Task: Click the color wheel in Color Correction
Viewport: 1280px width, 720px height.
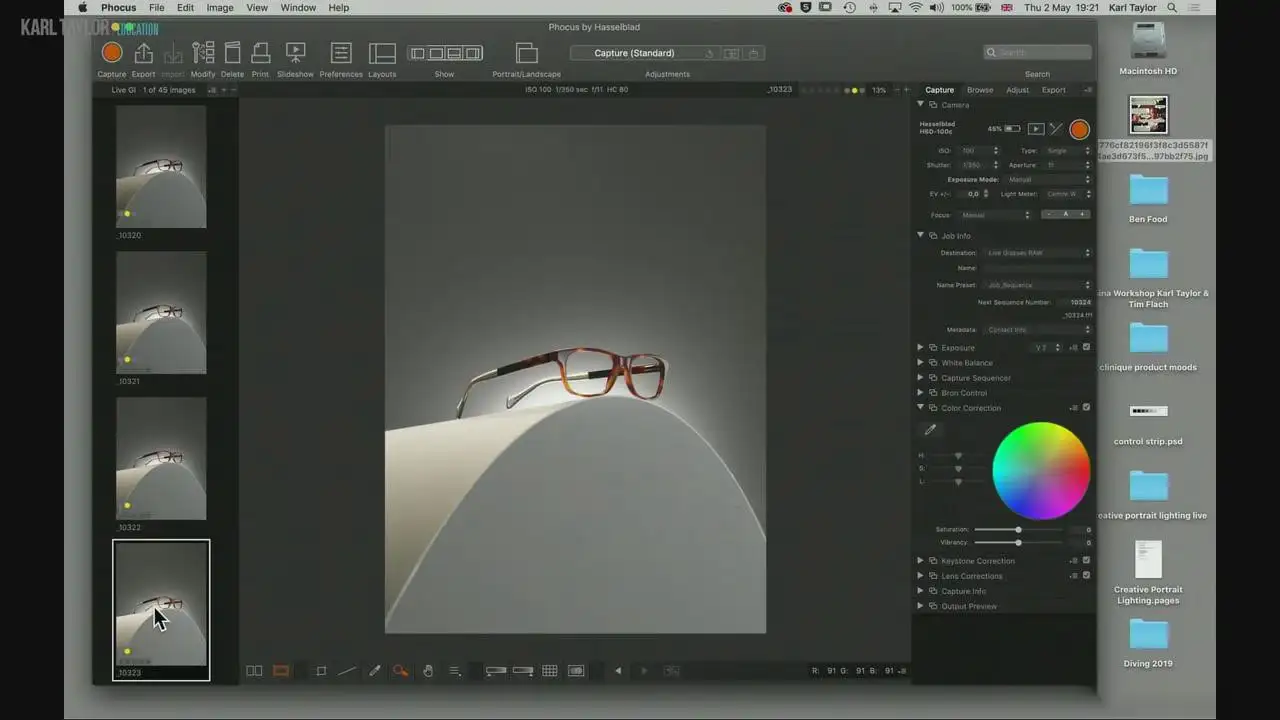Action: click(1041, 471)
